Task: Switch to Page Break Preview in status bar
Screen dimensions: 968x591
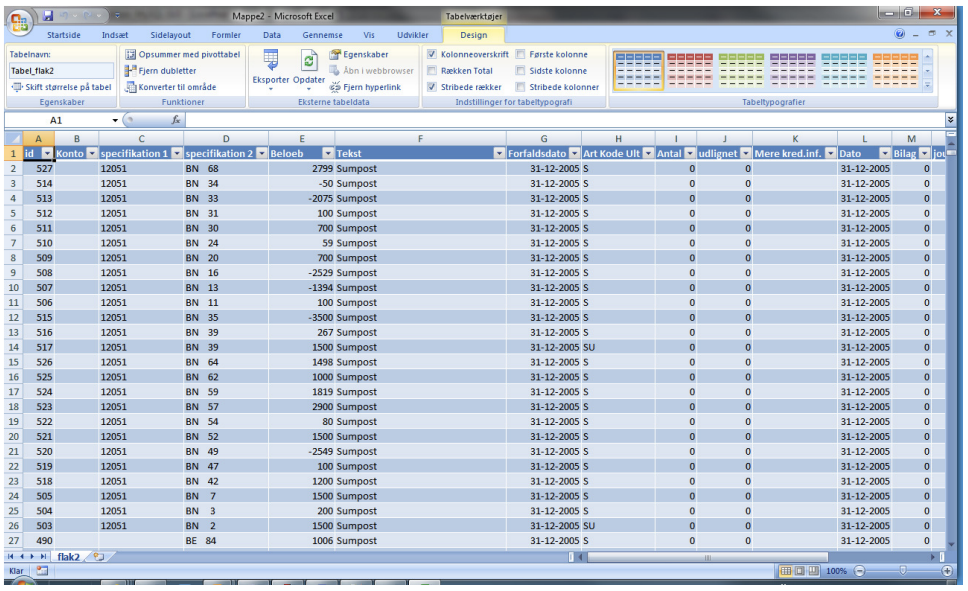Action: [x=814, y=571]
